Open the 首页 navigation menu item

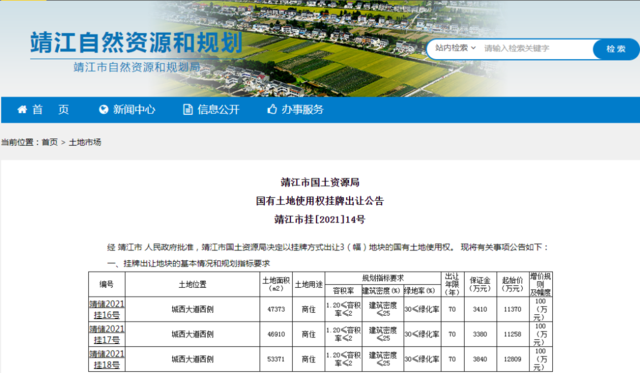(x=51, y=109)
